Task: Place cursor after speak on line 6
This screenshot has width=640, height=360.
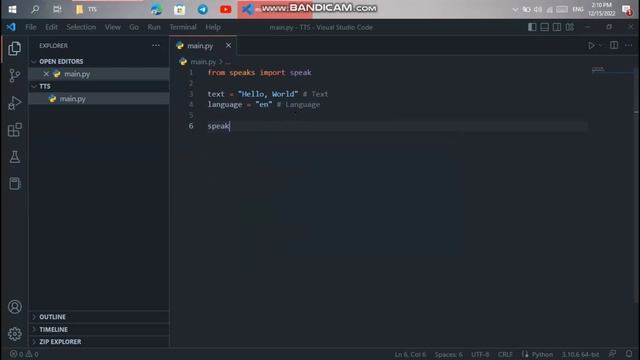Action: click(x=230, y=126)
